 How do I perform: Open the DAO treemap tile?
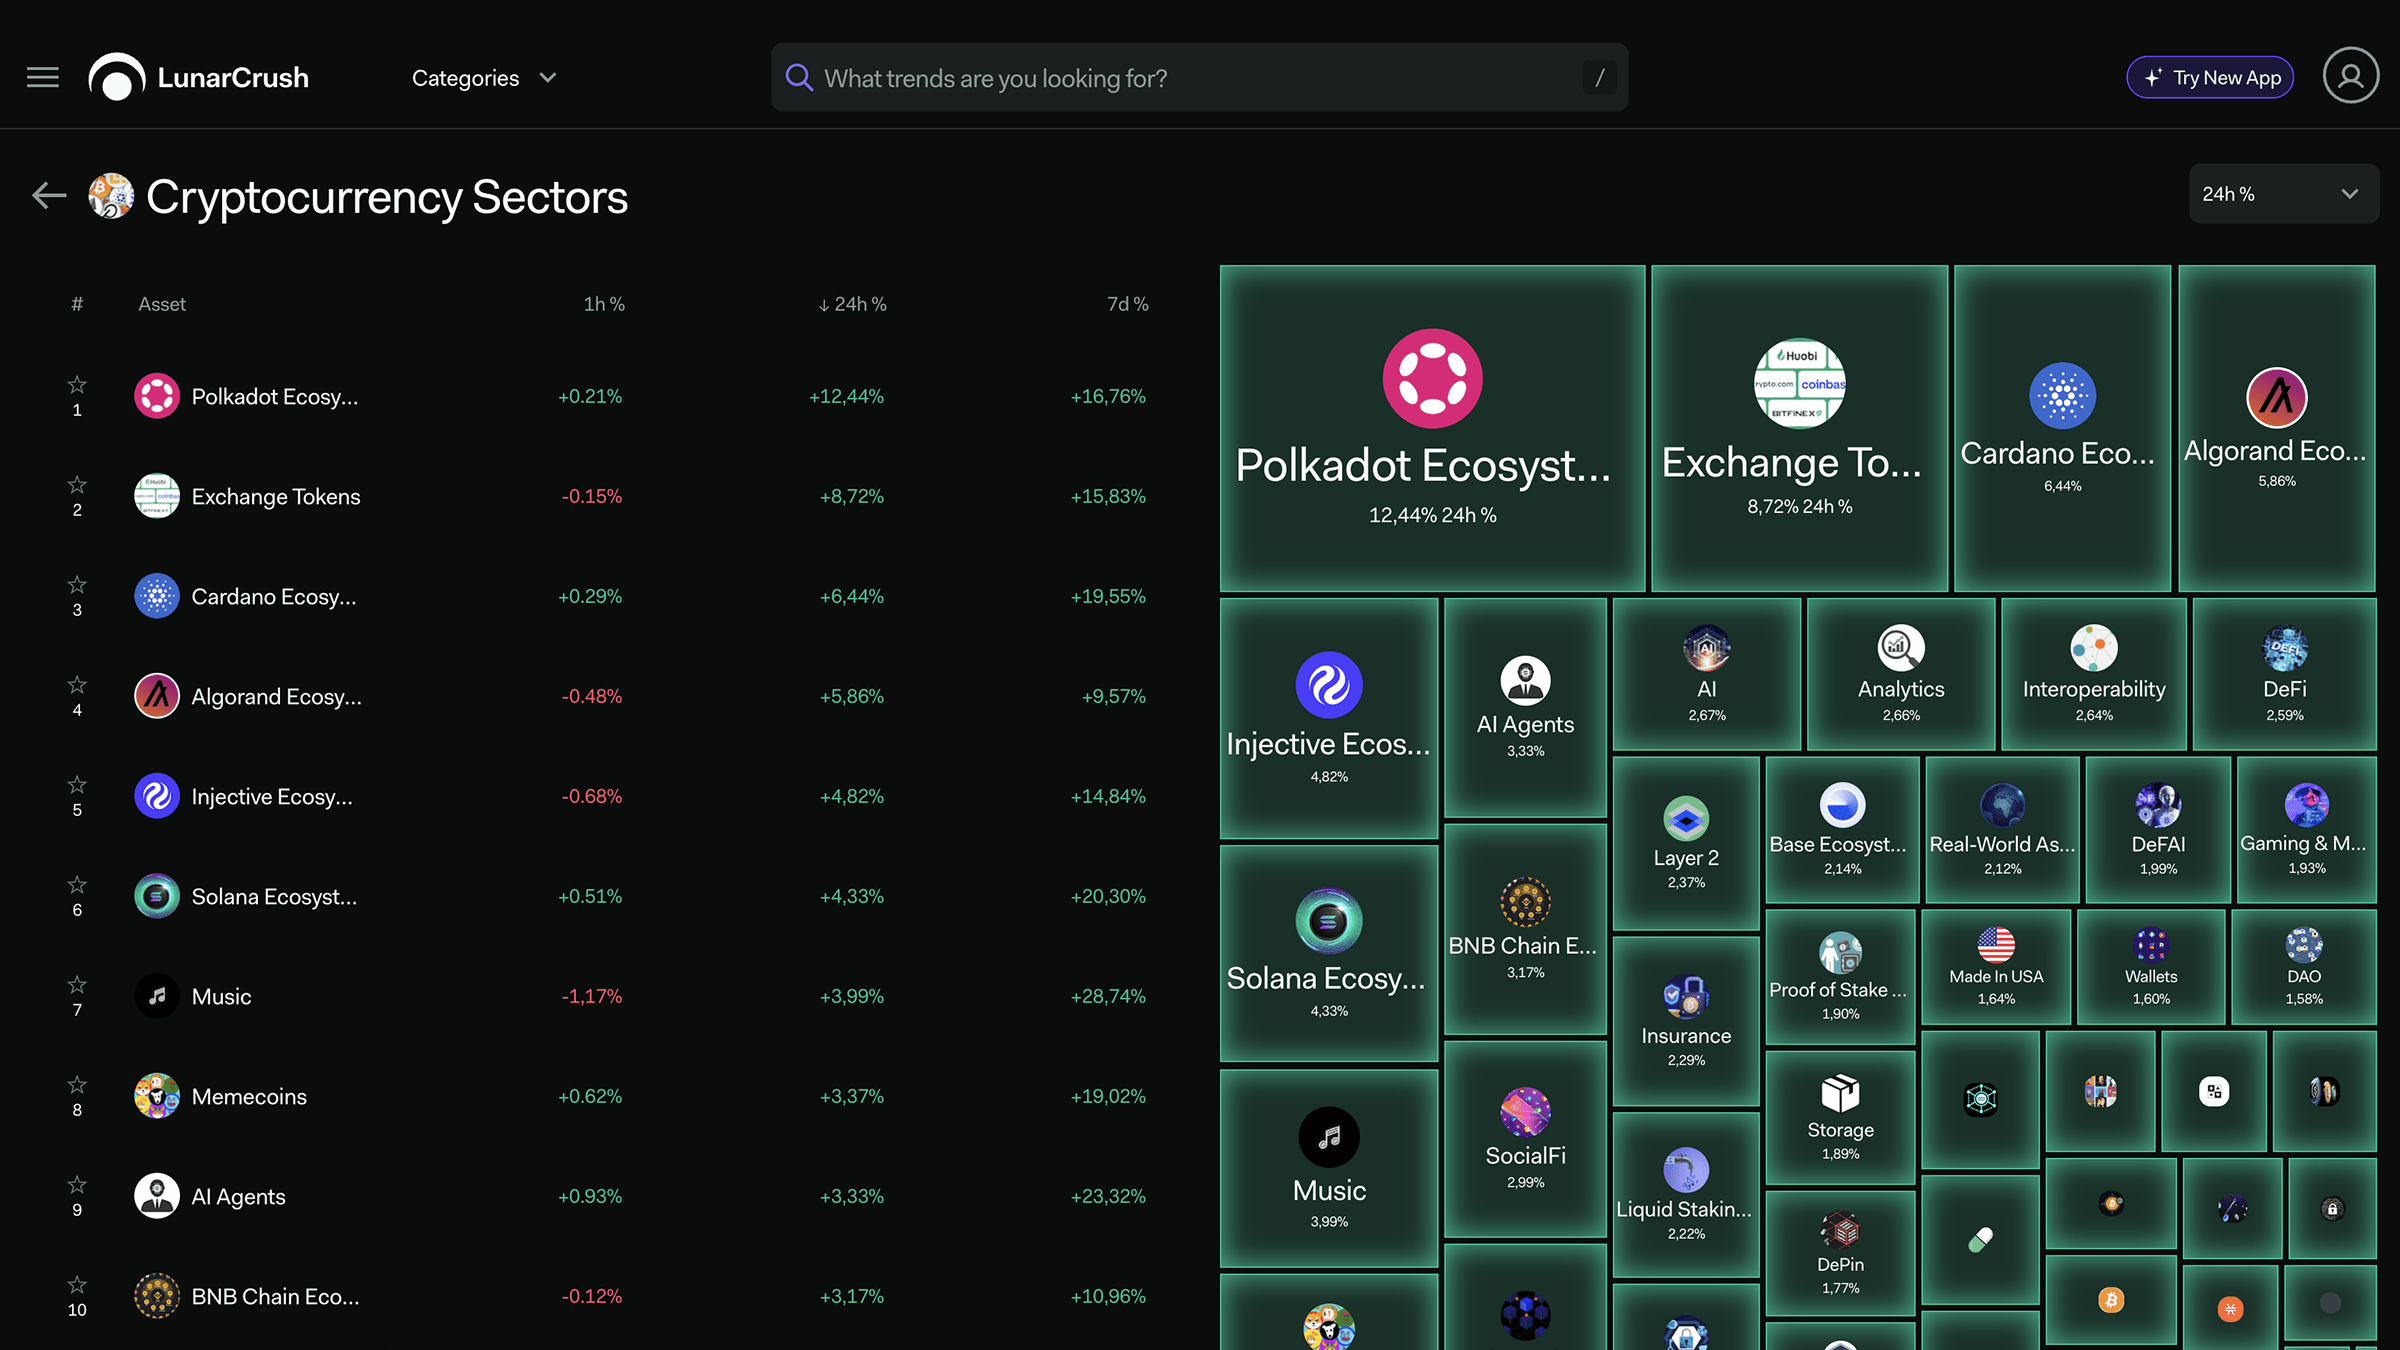(x=2304, y=966)
